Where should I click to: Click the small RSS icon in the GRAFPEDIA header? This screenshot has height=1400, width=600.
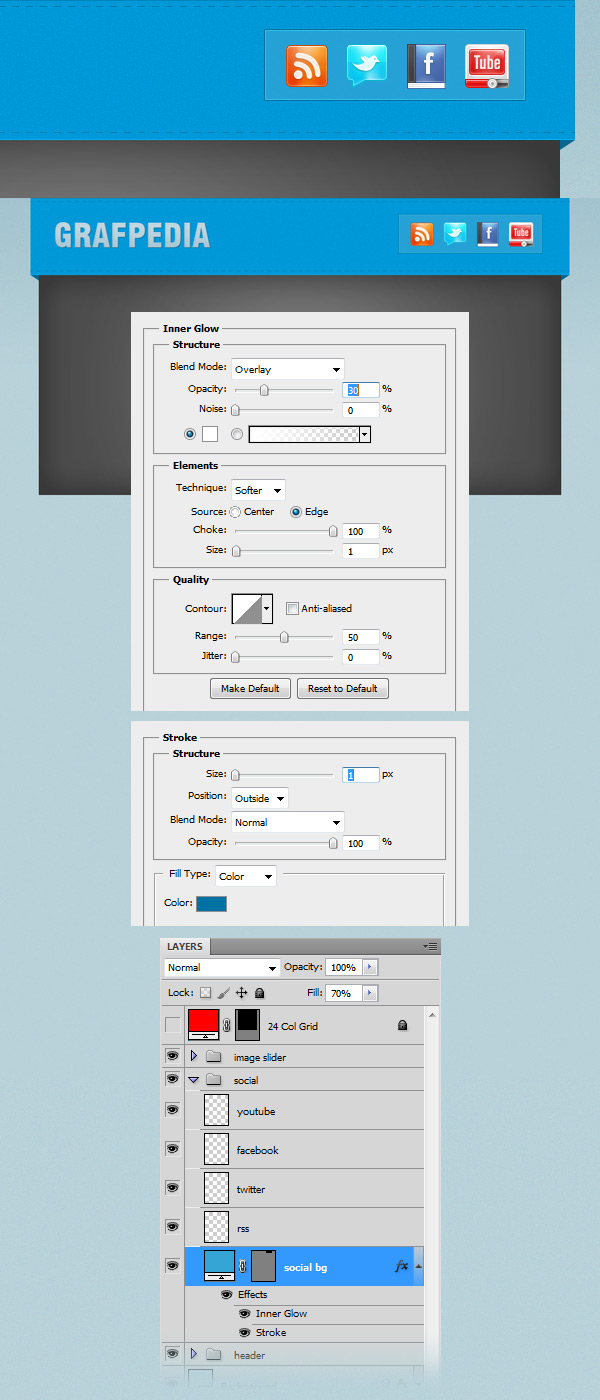[423, 234]
